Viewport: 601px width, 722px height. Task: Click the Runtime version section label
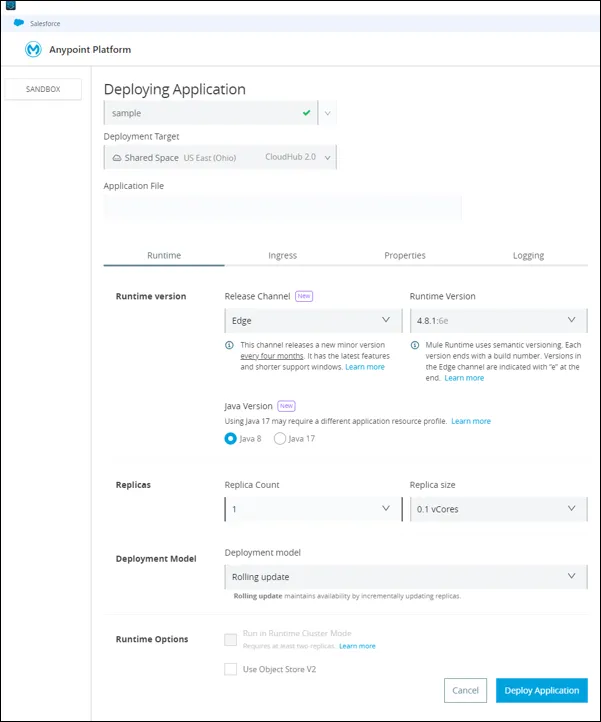pyautogui.click(x=151, y=296)
